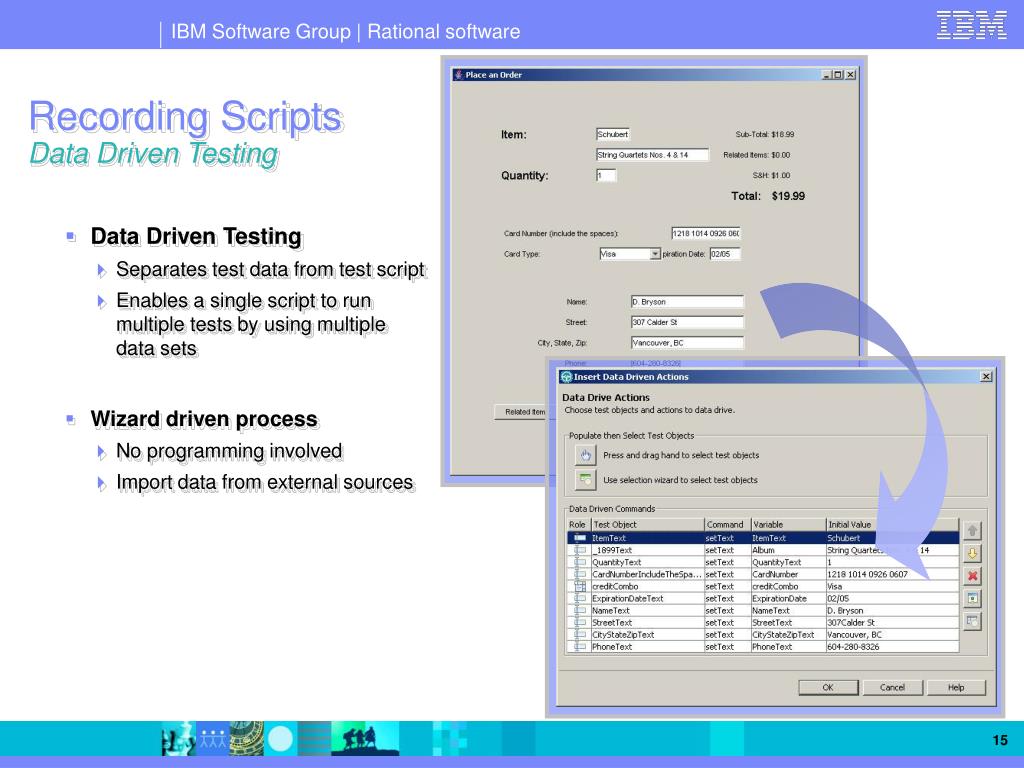Click the String Quartets Nos. 4 & 14 field
This screenshot has height=768, width=1024.
(x=652, y=155)
